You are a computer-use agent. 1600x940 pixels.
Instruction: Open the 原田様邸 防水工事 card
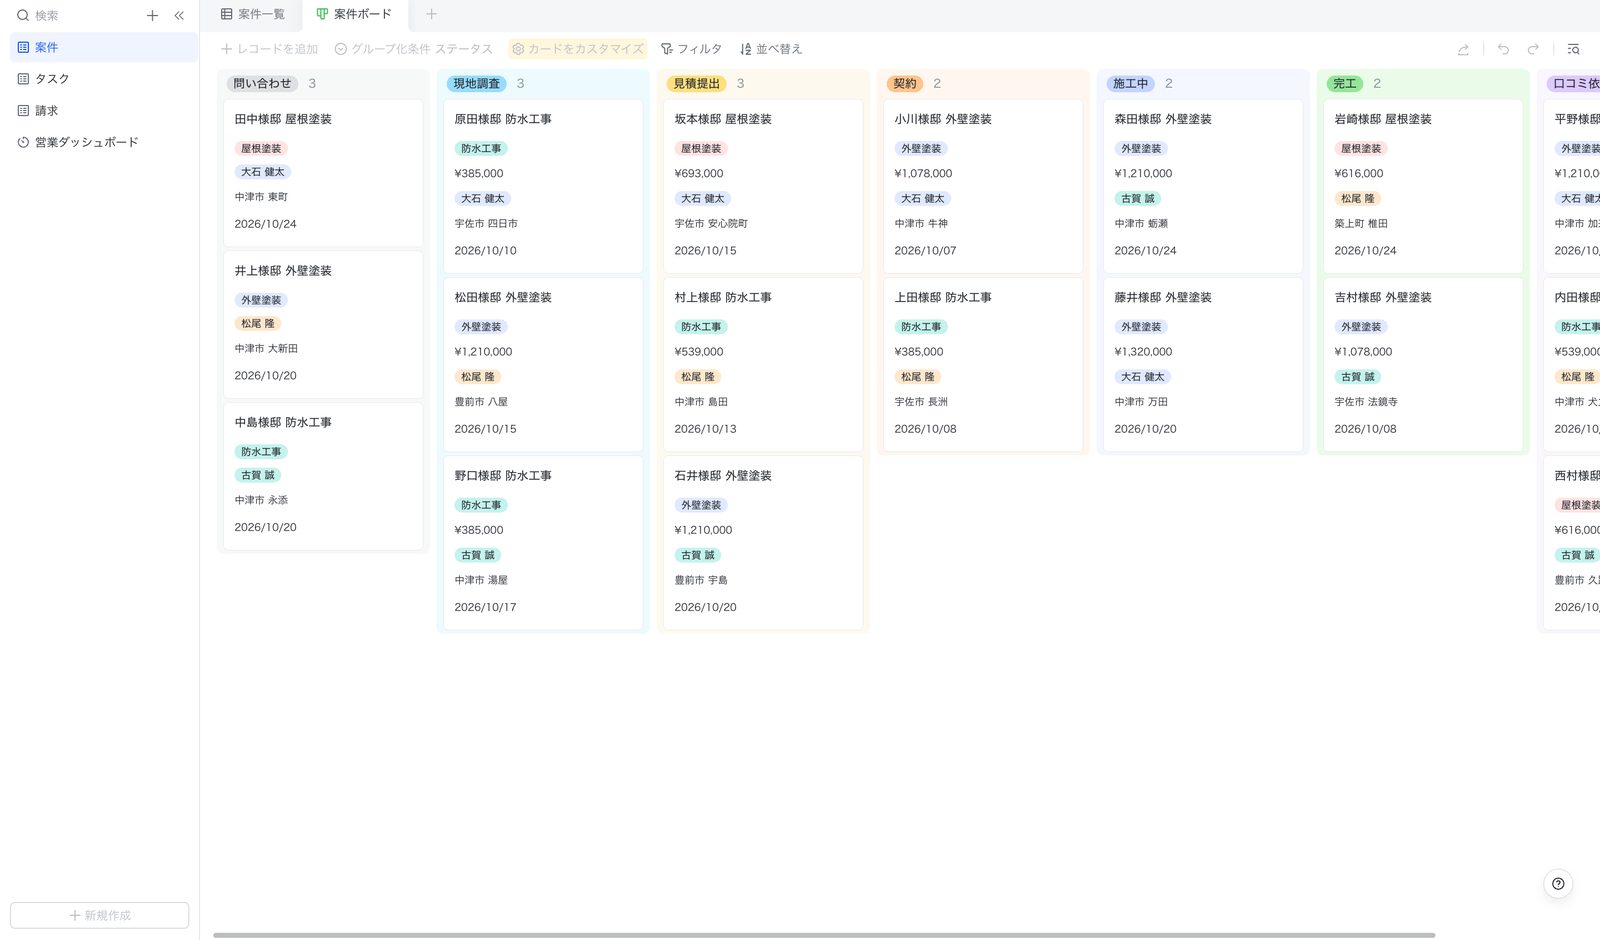tap(543, 186)
